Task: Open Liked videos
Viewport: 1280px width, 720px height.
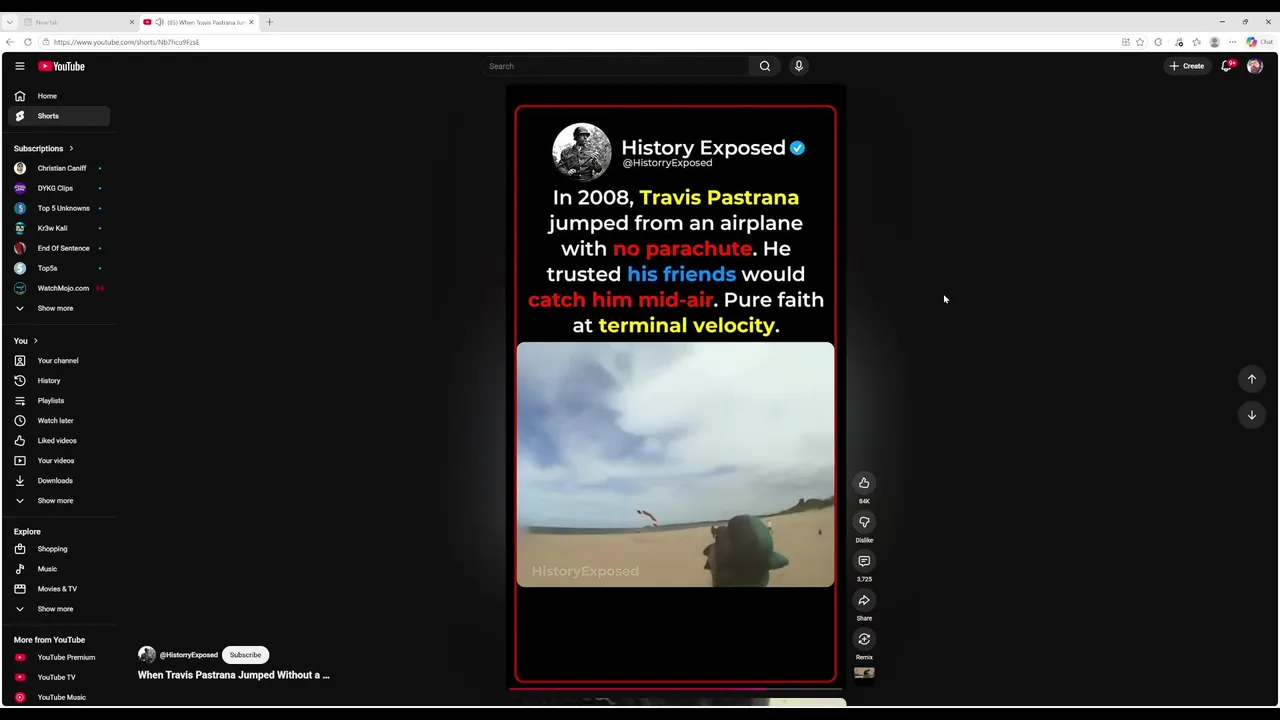Action: coord(59,441)
